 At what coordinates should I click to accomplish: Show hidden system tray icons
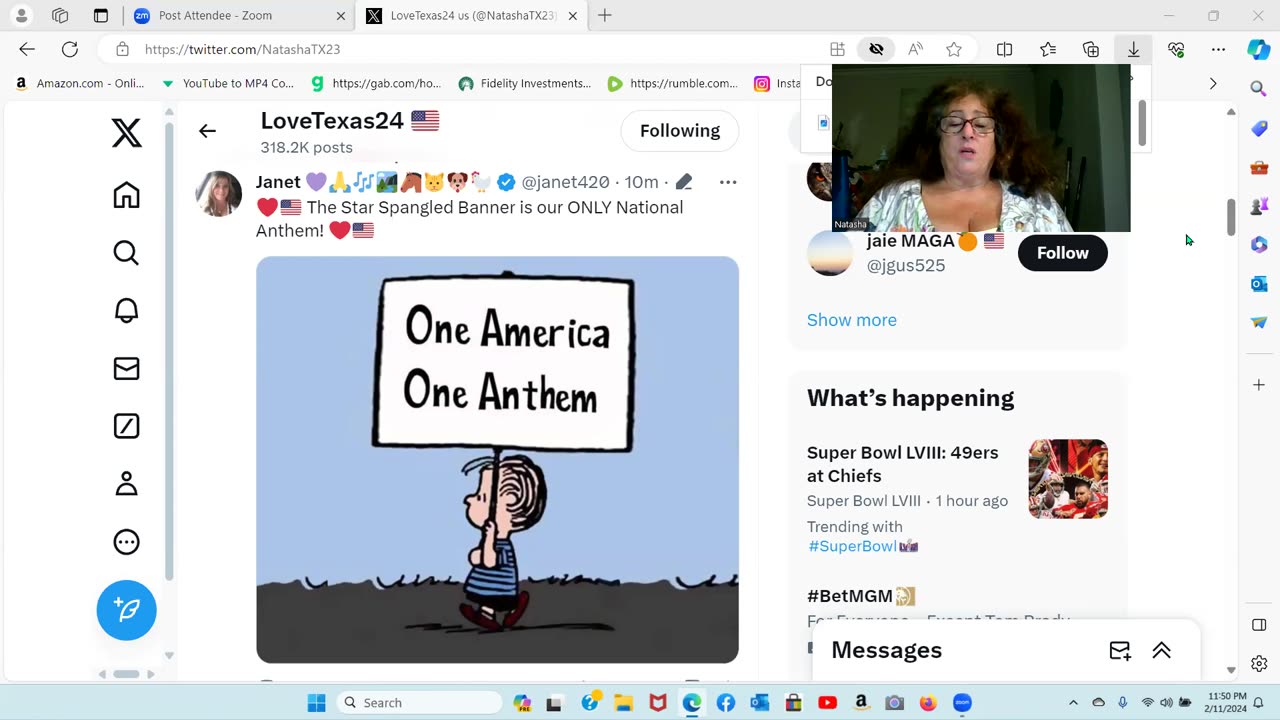coord(1073,703)
